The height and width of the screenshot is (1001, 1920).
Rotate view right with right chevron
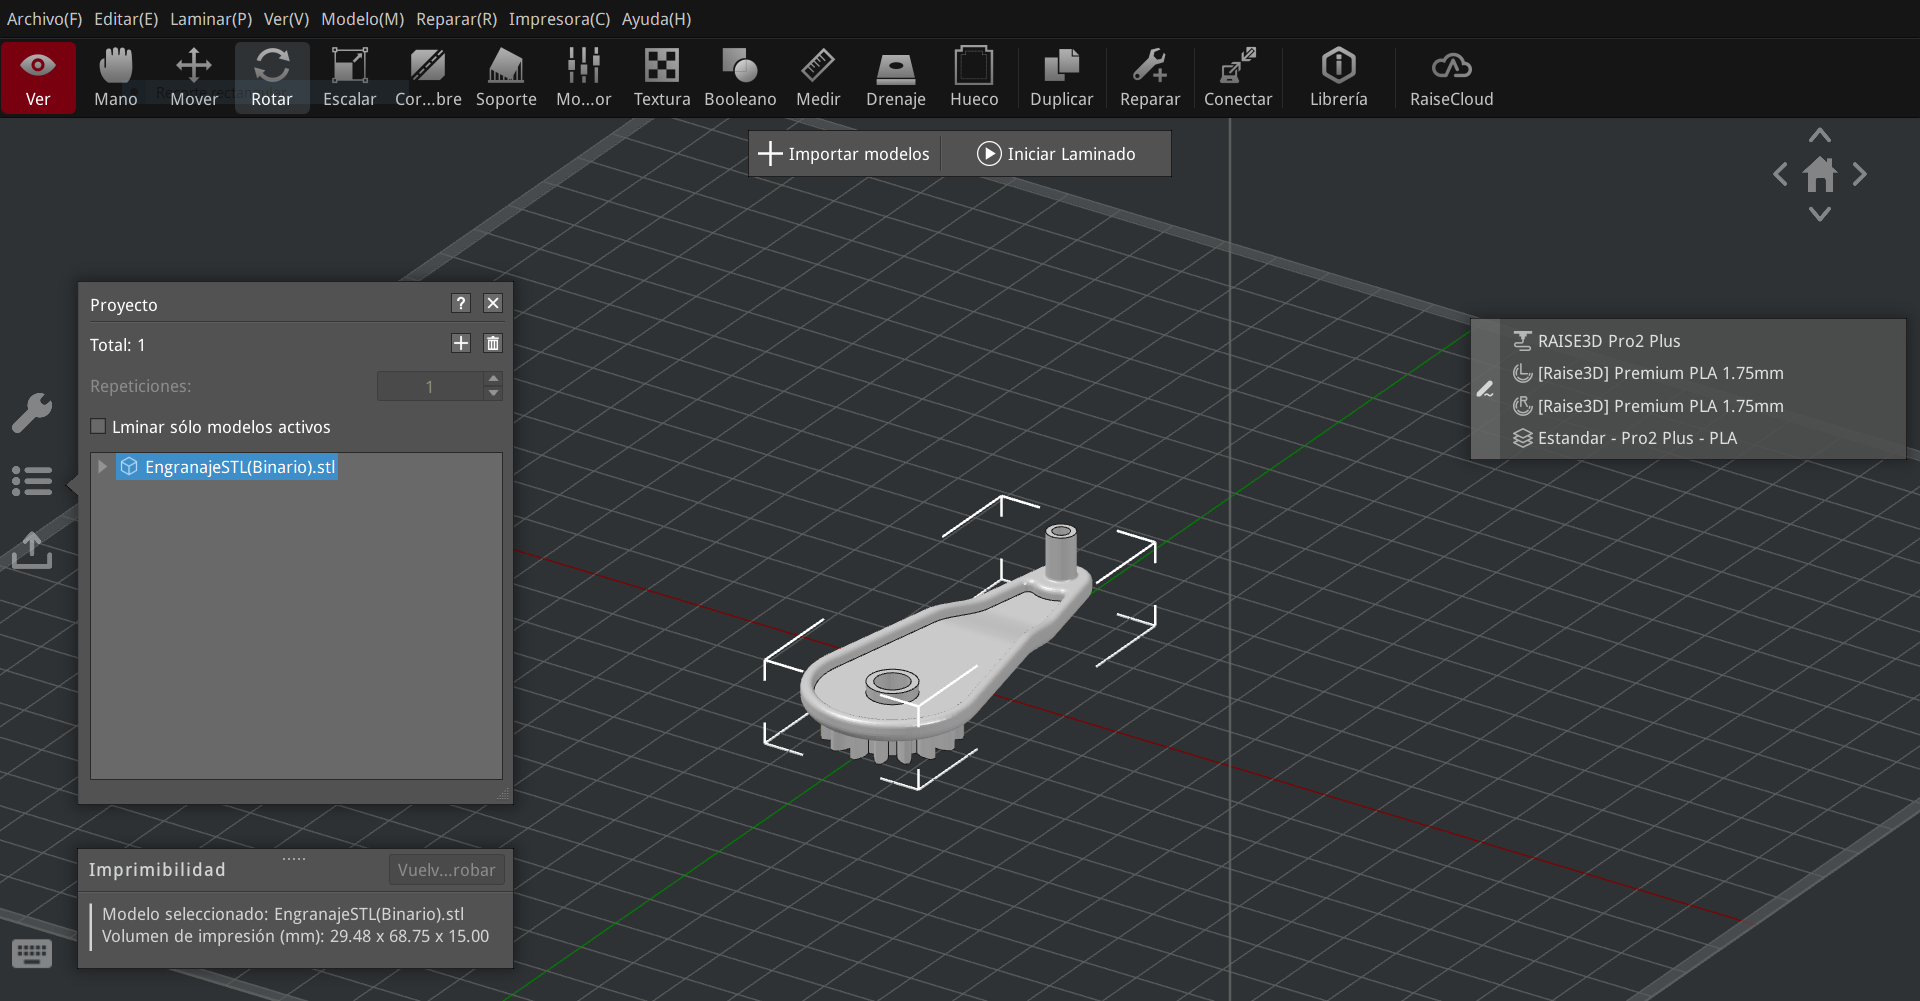(x=1859, y=174)
